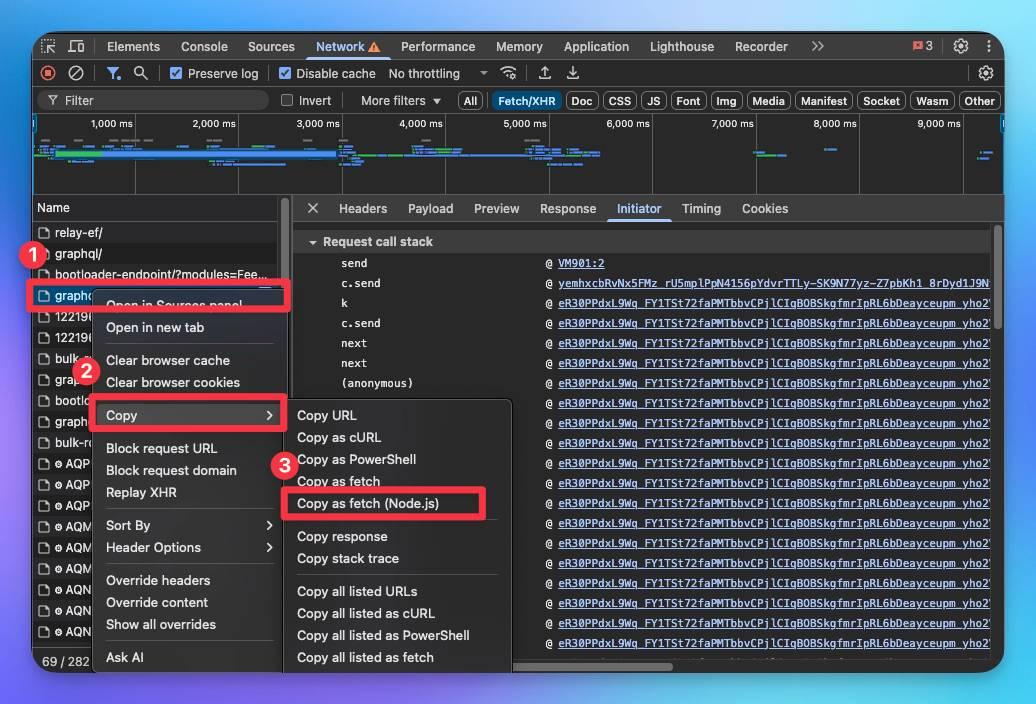
Task: Select Block request URL
Action: click(161, 448)
